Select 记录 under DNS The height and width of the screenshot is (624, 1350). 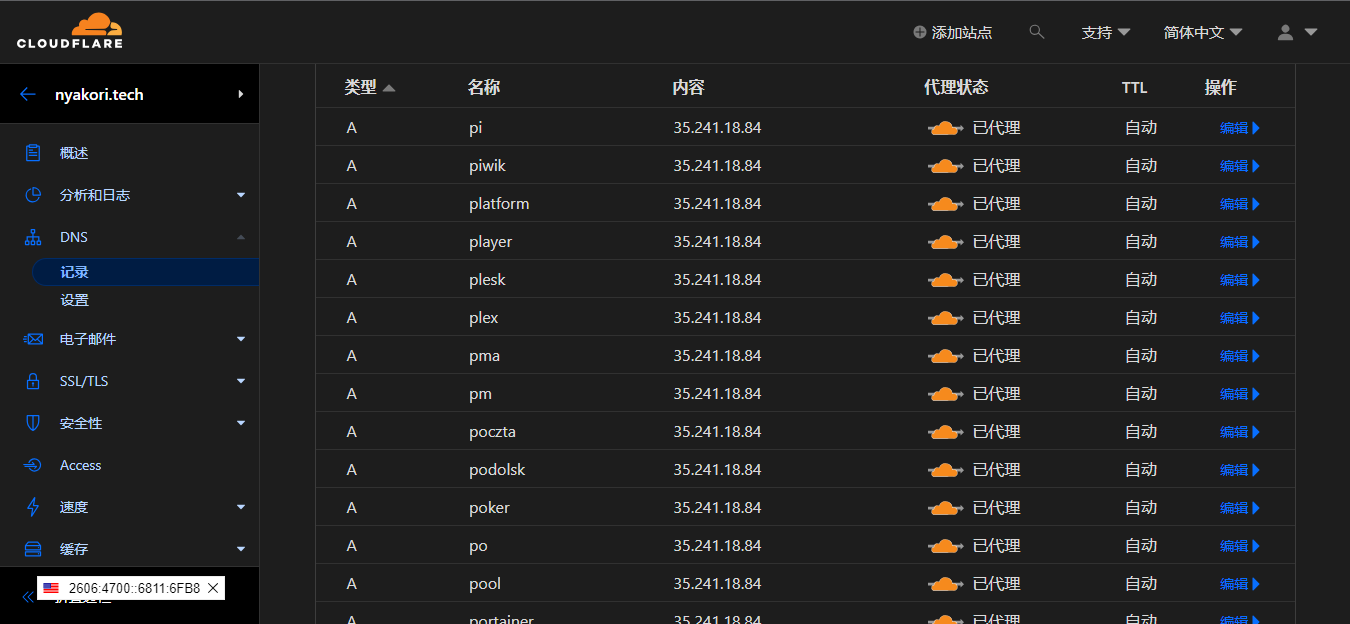pyautogui.click(x=75, y=272)
